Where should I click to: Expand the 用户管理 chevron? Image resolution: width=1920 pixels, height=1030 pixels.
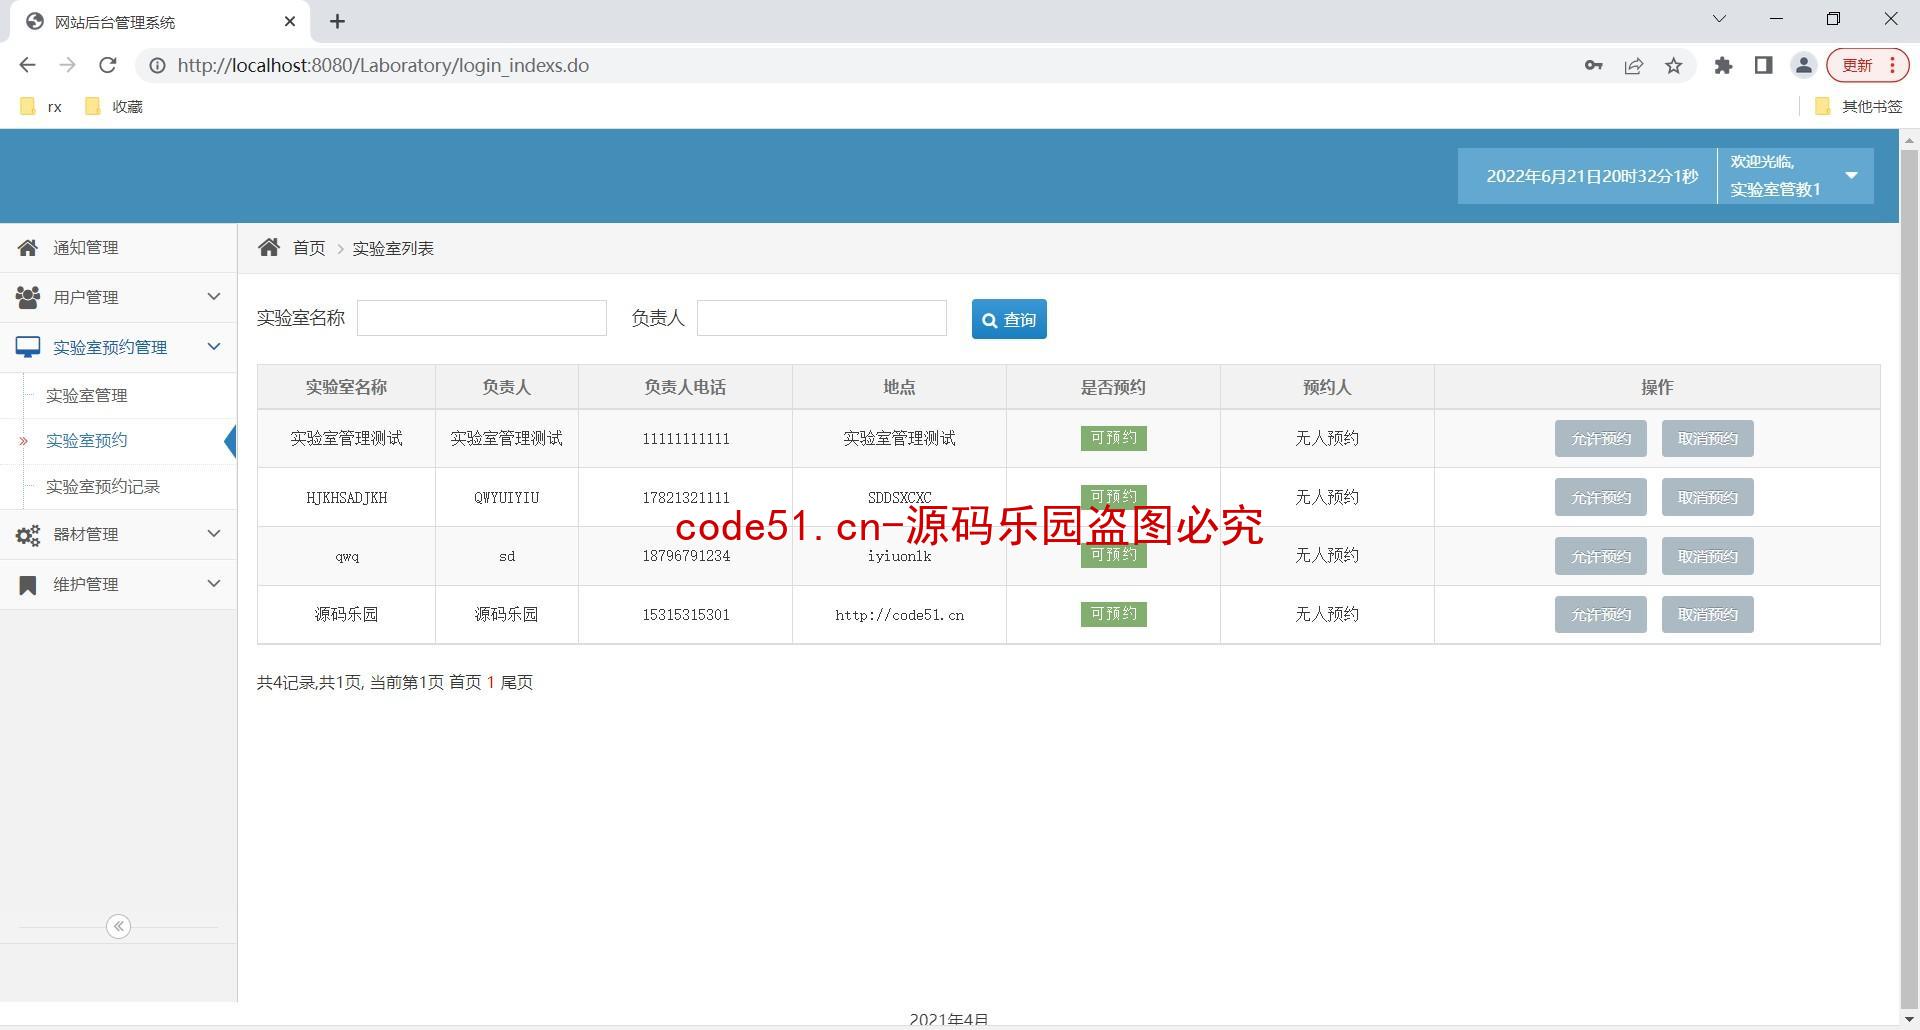[213, 296]
